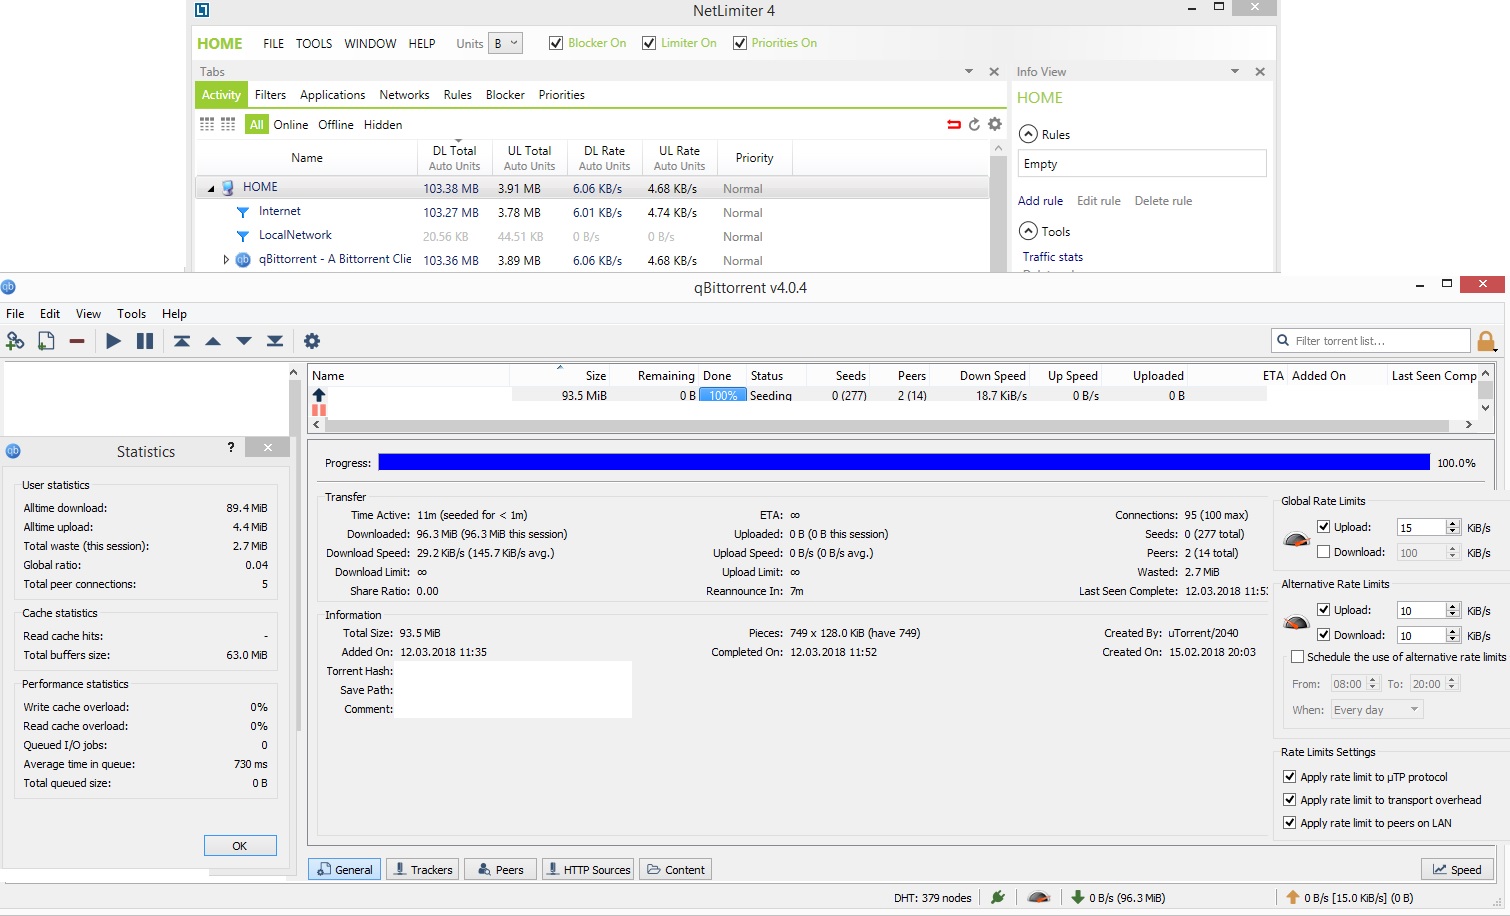The width and height of the screenshot is (1510, 916).
Task: Enable global Download rate limit checkbox
Action: [x=1324, y=552]
